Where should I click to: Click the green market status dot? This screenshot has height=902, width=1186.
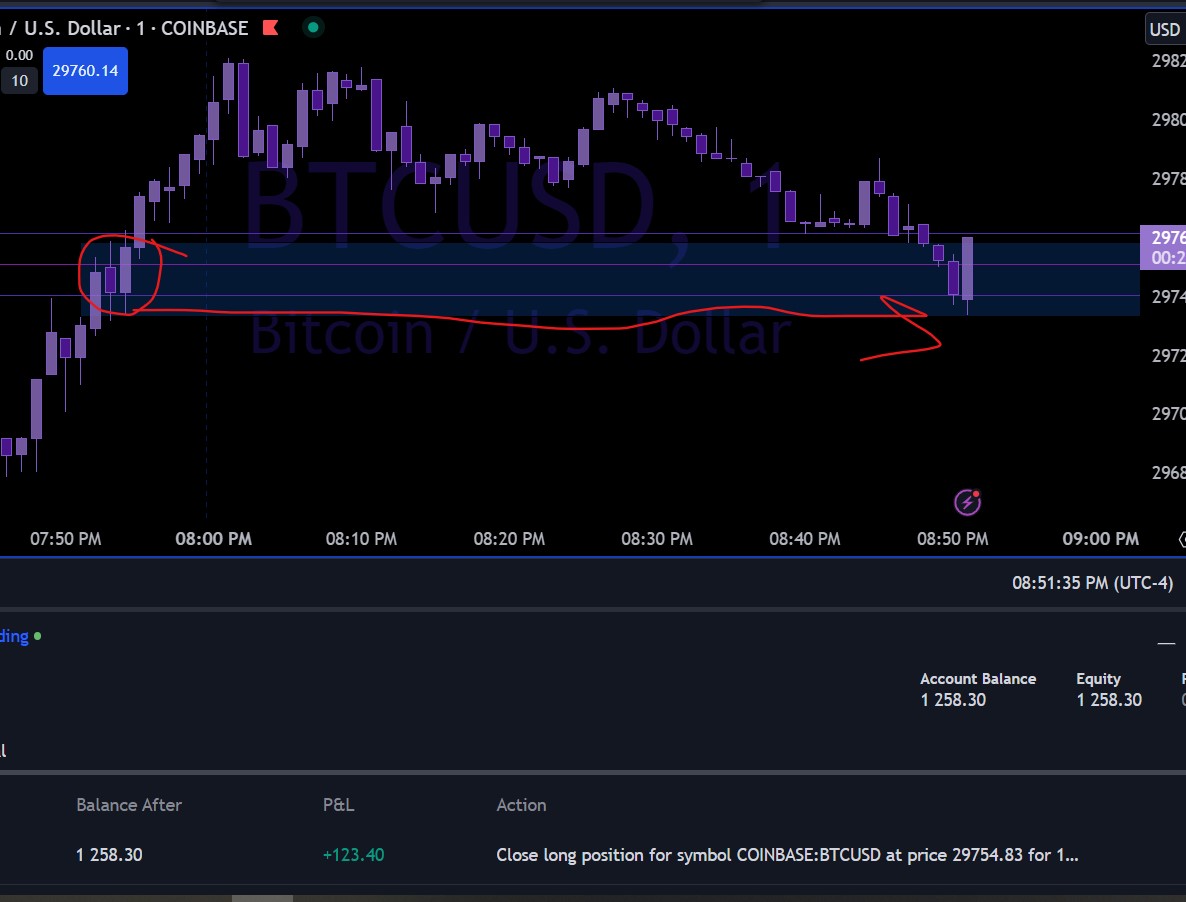(313, 28)
